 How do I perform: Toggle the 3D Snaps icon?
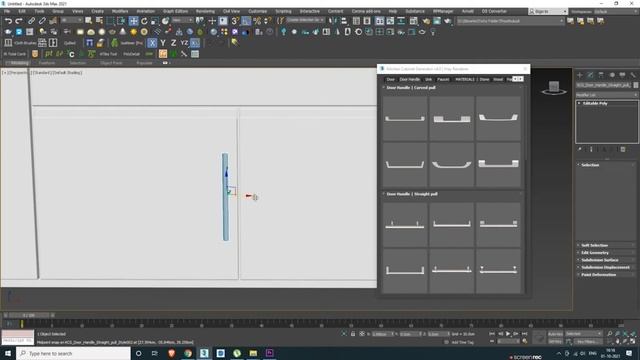click(x=235, y=21)
